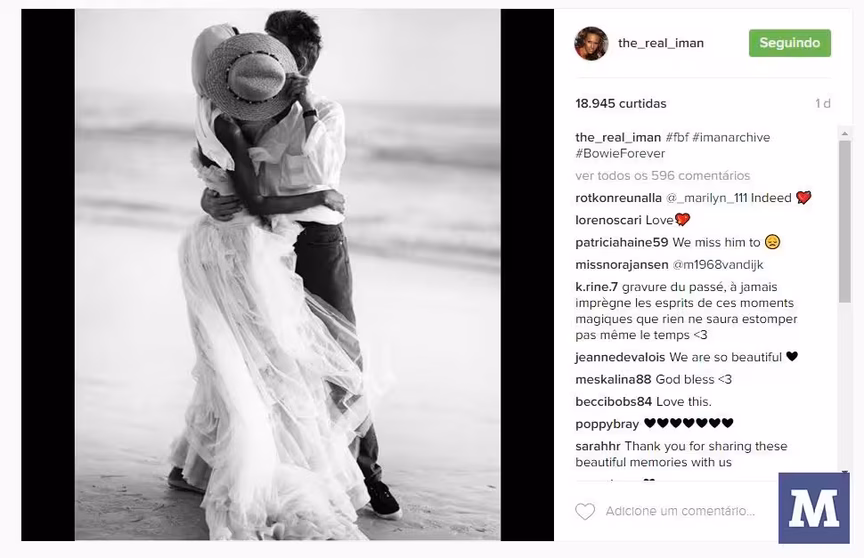Open the_real_iman profile avatar

[x=591, y=43]
